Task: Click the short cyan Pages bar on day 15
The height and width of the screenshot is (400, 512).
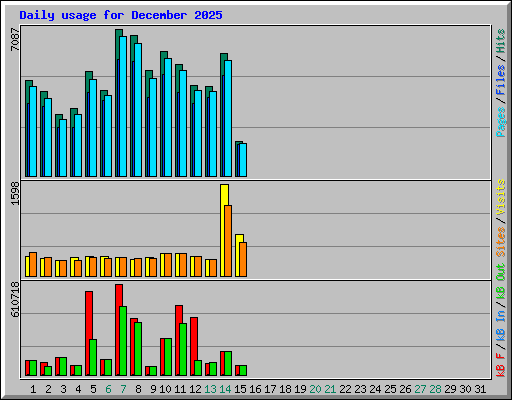Action: pyautogui.click(x=243, y=160)
